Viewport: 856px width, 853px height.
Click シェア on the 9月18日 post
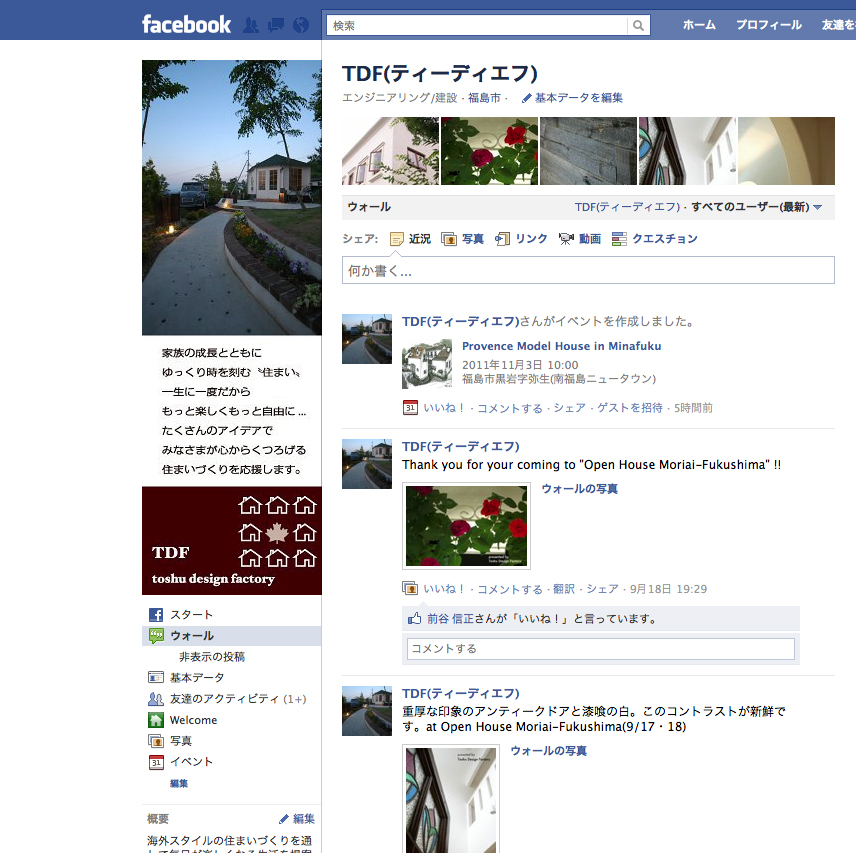(603, 589)
